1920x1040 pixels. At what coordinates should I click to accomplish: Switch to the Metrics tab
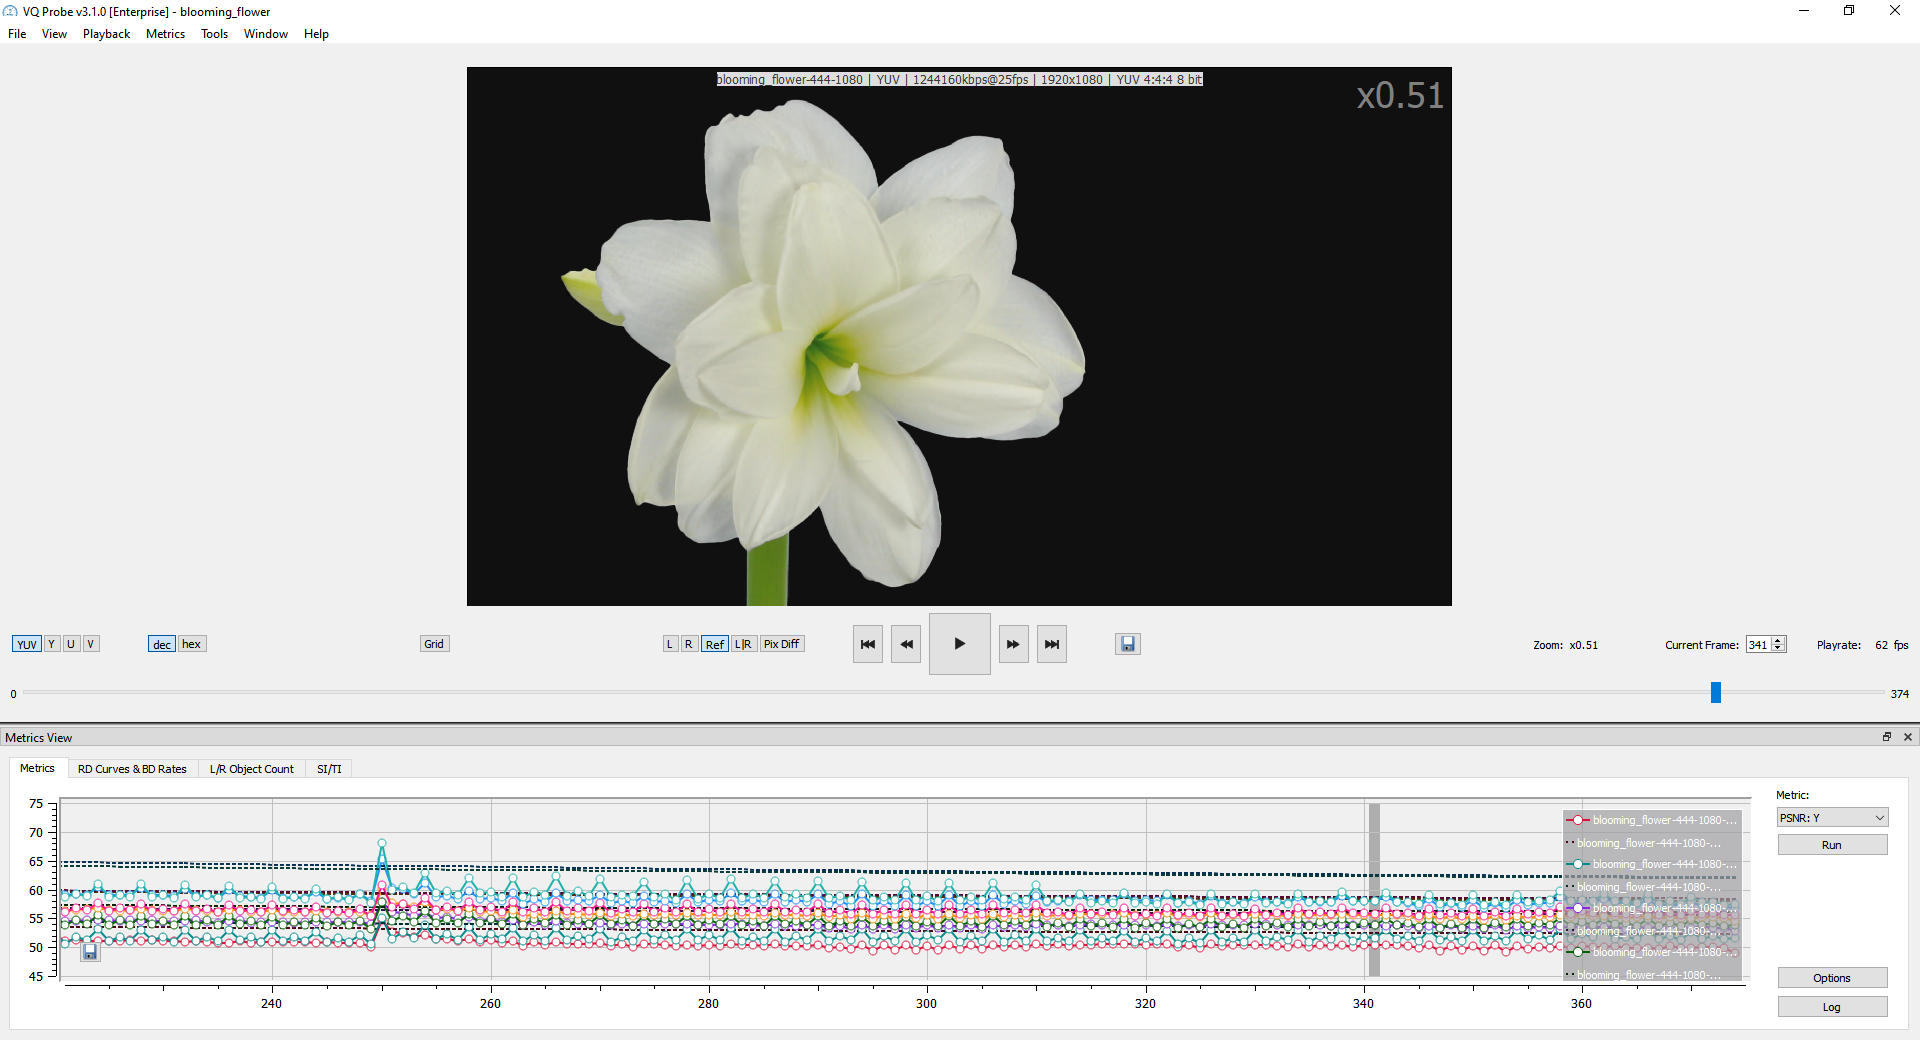tap(37, 768)
